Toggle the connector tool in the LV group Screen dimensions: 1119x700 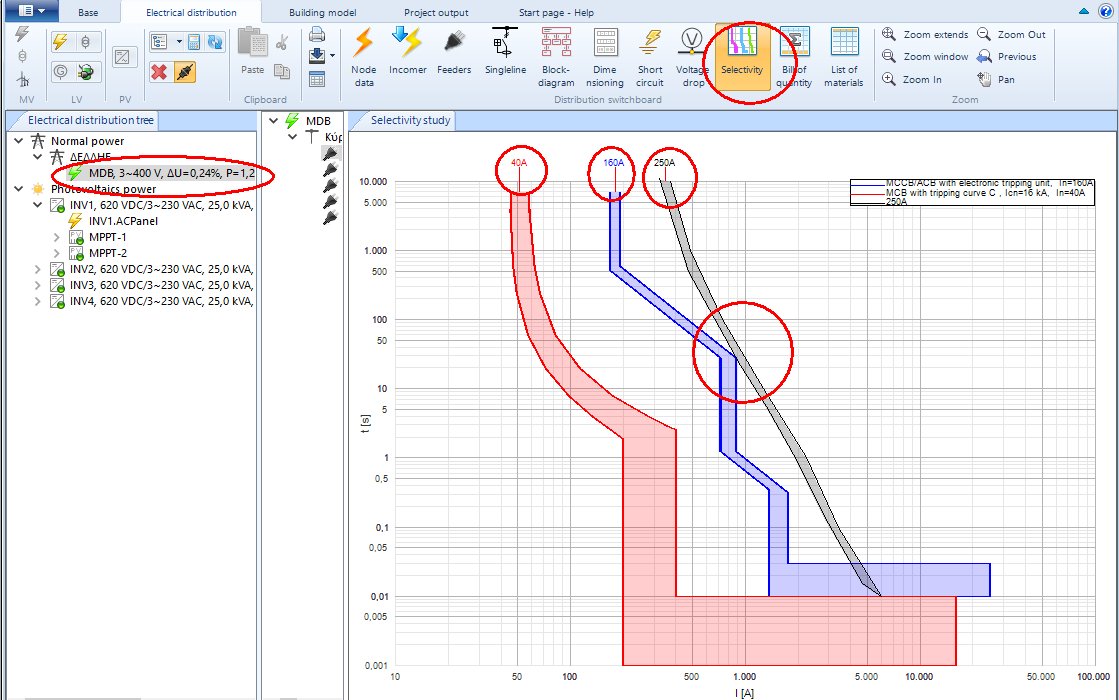pyautogui.click(x=85, y=71)
